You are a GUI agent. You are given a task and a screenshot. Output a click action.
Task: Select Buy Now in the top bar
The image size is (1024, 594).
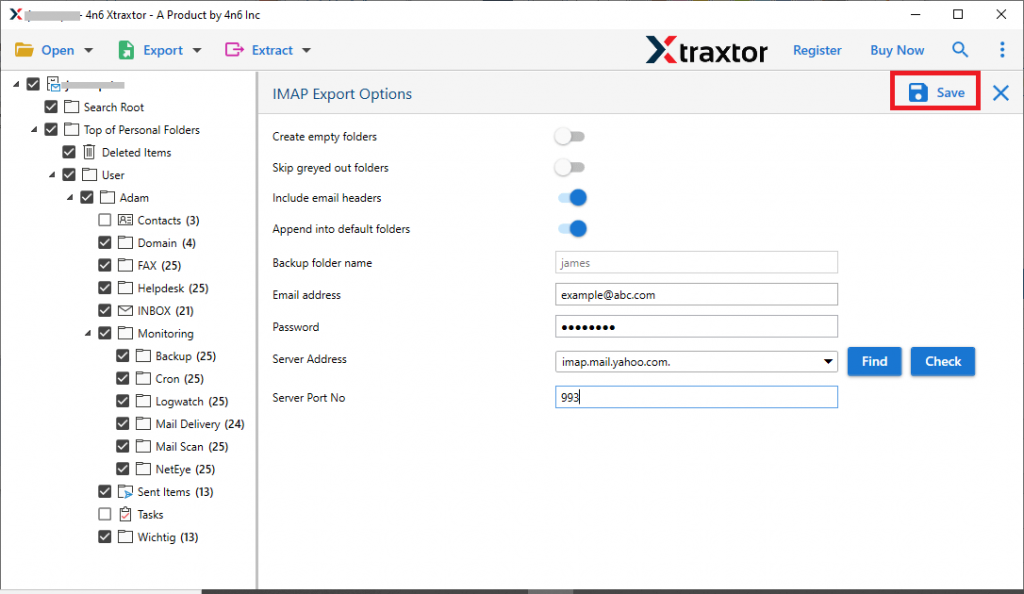pos(896,49)
